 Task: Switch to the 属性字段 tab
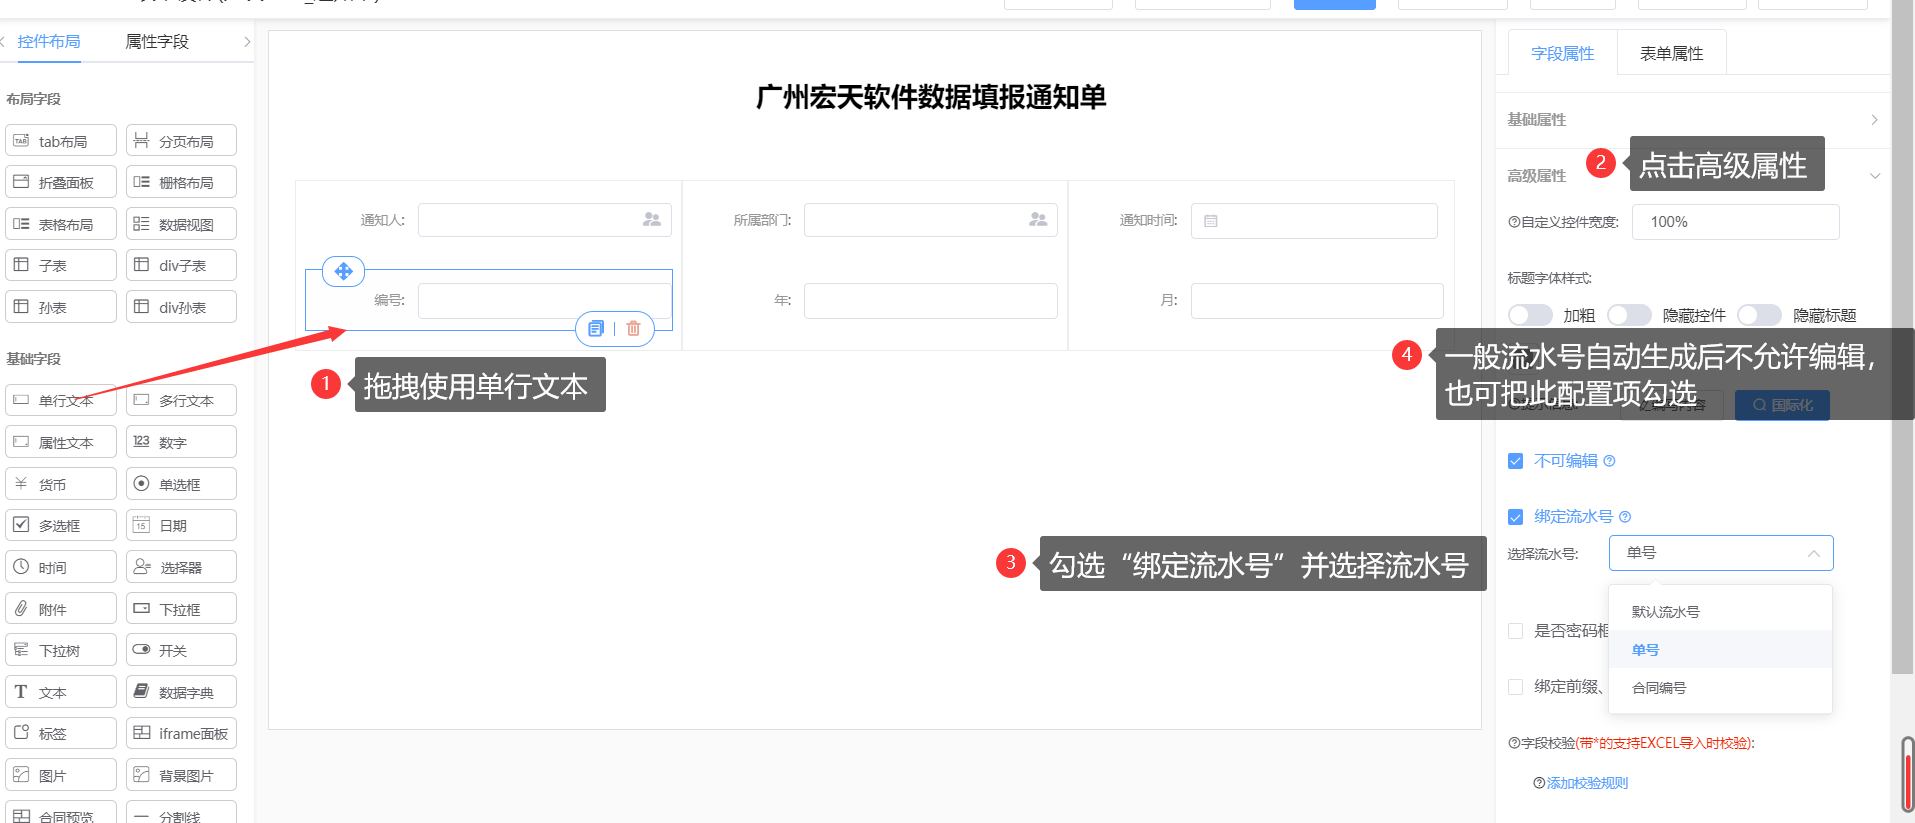157,42
